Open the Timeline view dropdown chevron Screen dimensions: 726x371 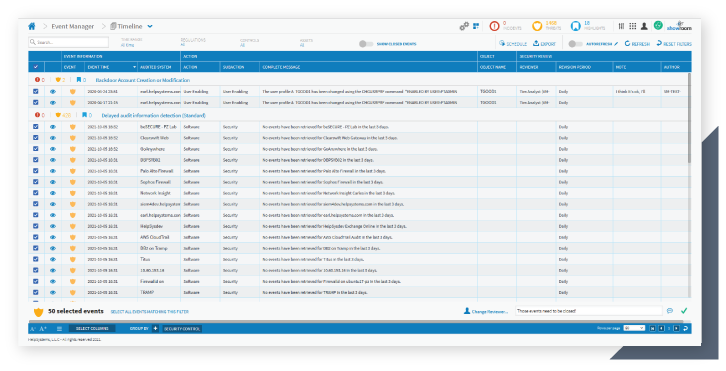click(x=150, y=26)
